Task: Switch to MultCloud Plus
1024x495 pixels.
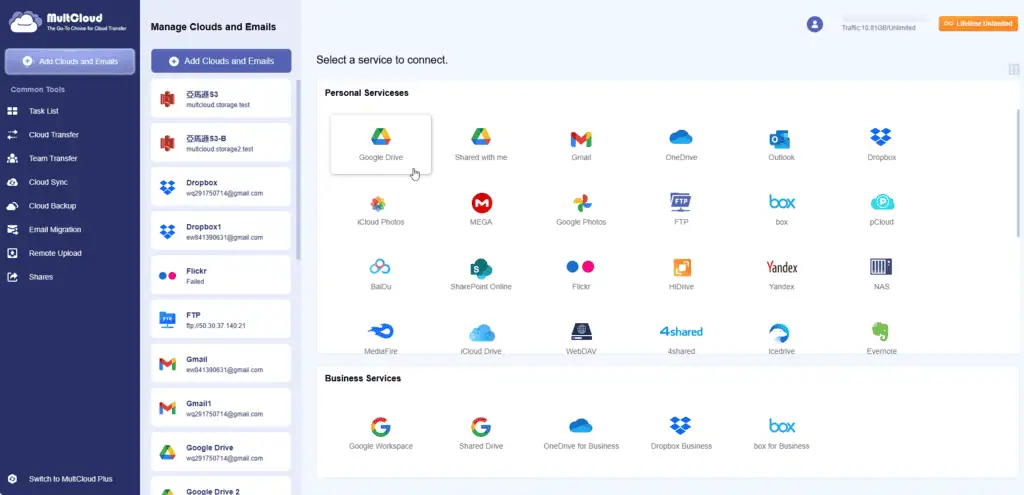Action: (70, 479)
